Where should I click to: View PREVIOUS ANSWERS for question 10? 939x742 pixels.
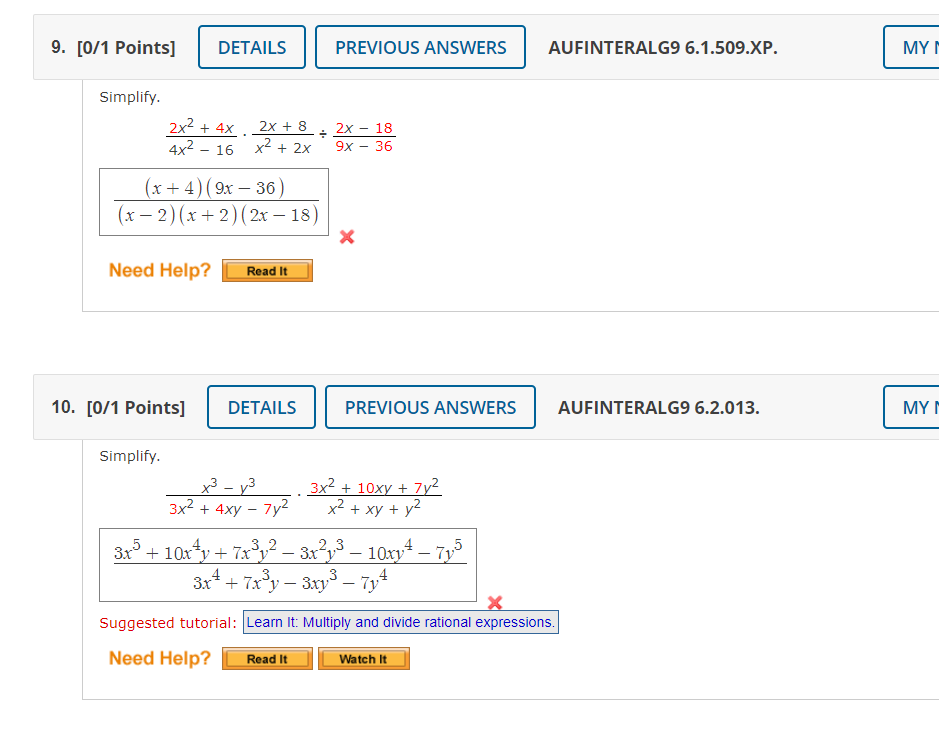click(430, 407)
